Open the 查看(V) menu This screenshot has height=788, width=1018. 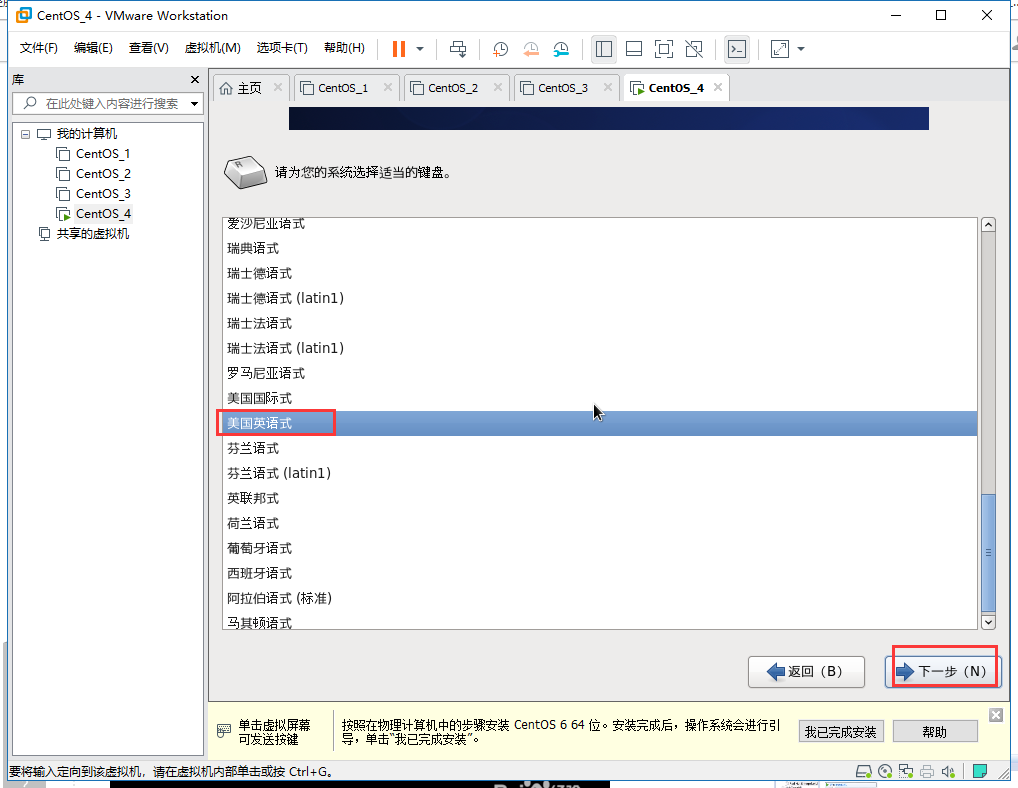click(149, 48)
